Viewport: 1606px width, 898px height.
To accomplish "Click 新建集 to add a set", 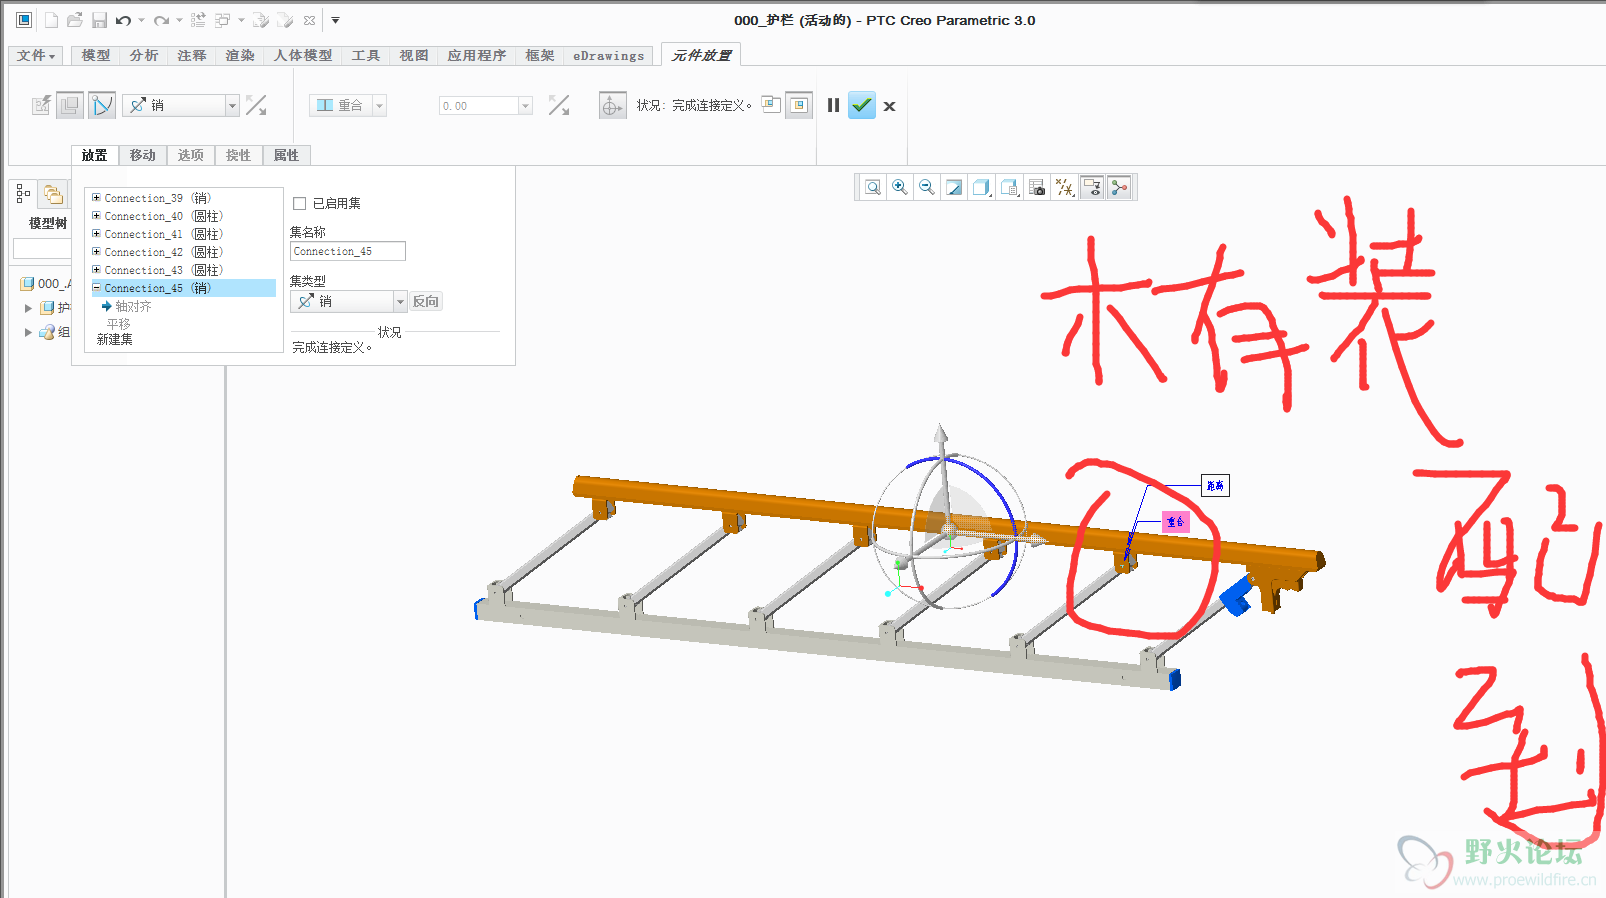I will (x=115, y=340).
